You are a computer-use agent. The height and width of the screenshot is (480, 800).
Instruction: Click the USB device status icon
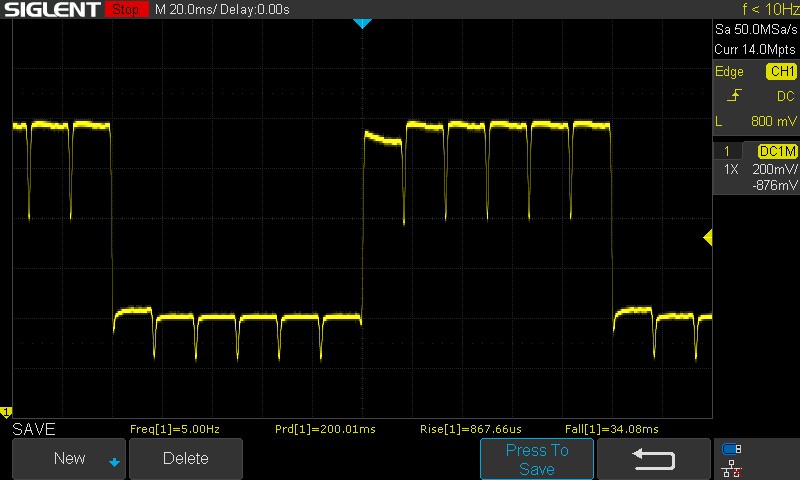(732, 449)
